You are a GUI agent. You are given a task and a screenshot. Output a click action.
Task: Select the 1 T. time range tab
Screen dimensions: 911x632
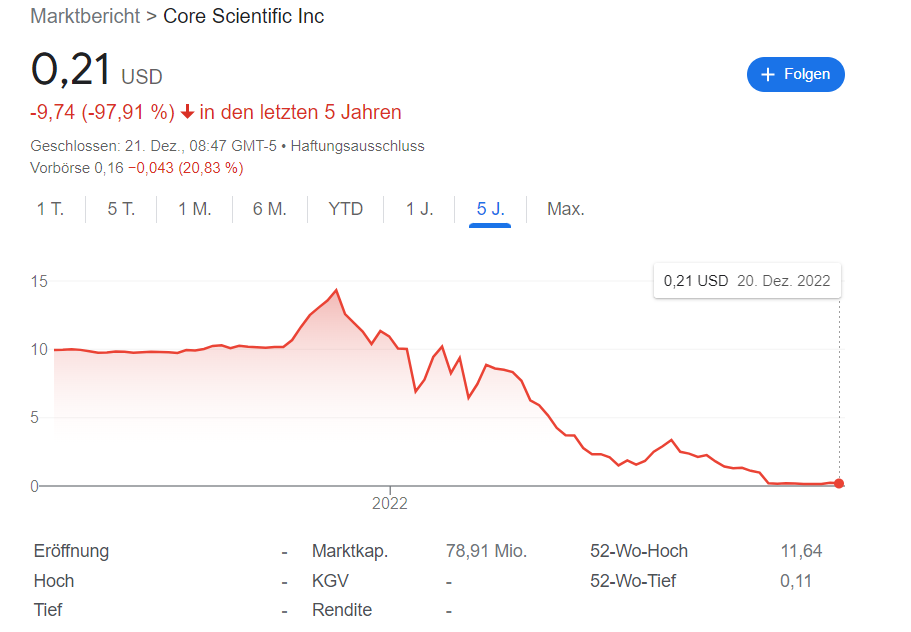(x=51, y=209)
